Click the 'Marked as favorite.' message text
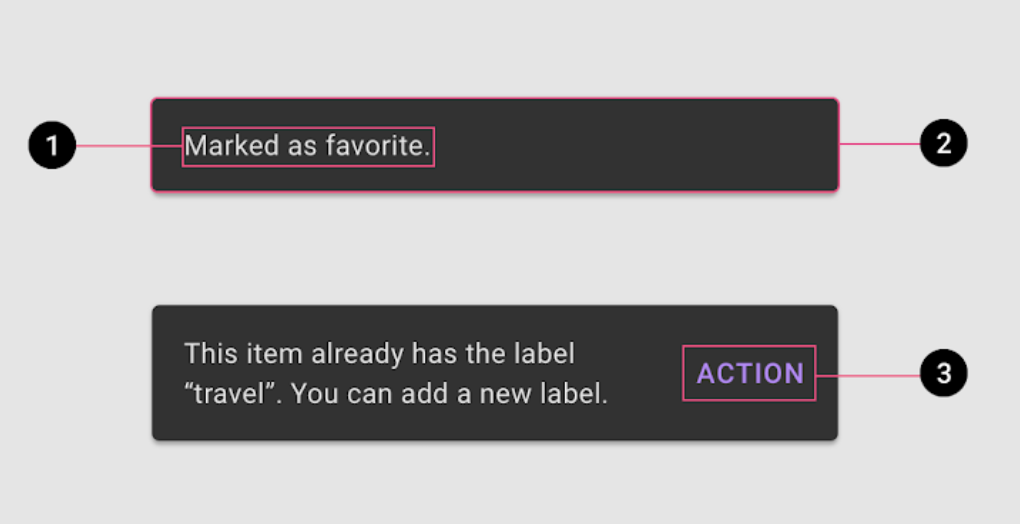The image size is (1020, 524). pos(308,146)
